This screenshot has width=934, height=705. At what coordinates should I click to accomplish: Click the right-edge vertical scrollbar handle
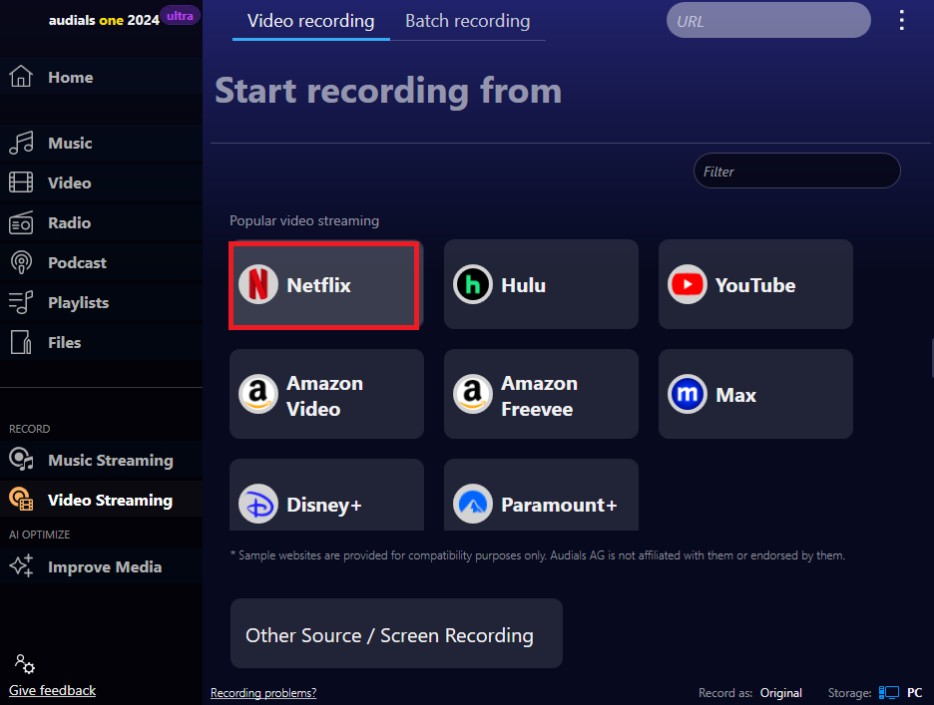[932, 357]
